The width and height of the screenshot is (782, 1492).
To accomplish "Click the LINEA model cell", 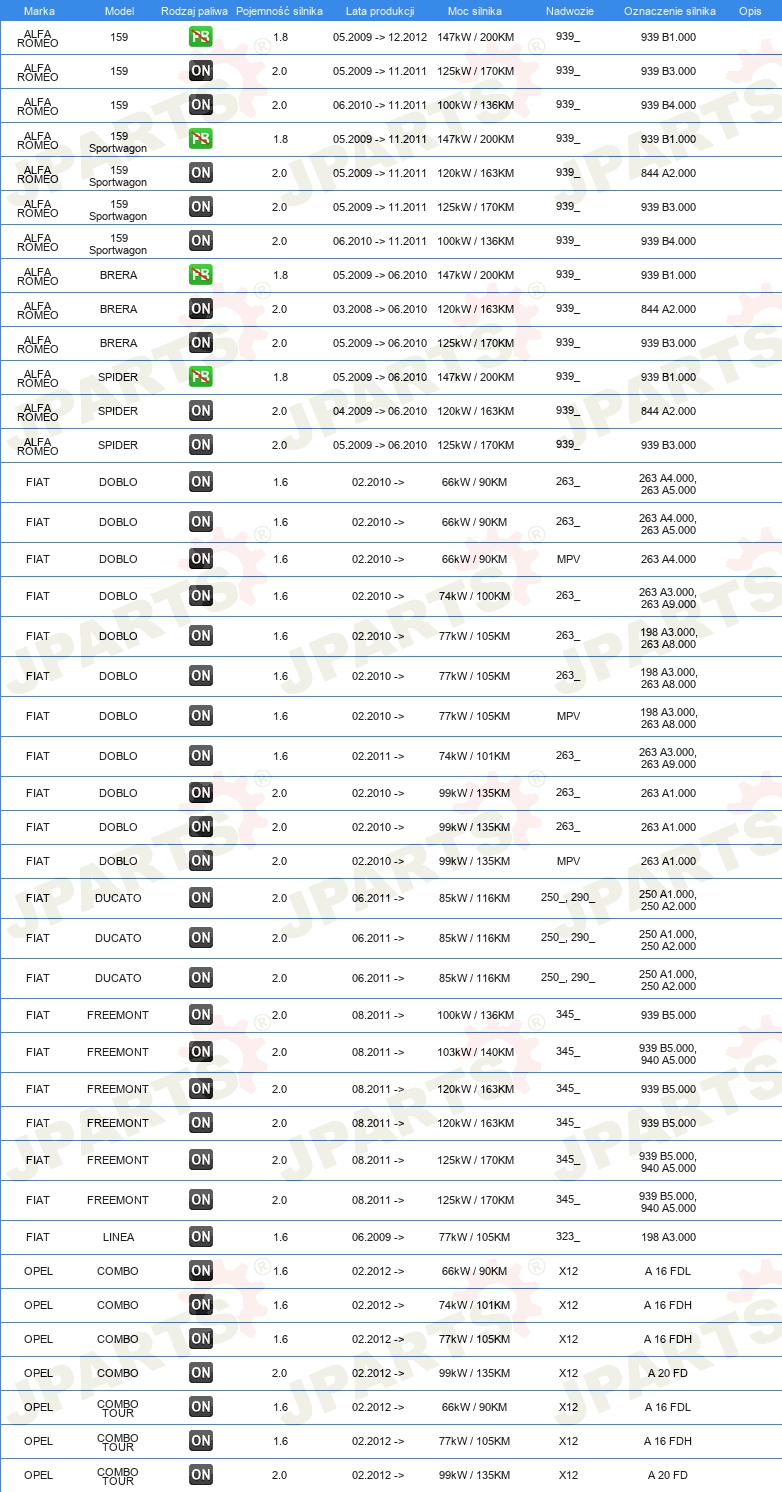I will [118, 1237].
